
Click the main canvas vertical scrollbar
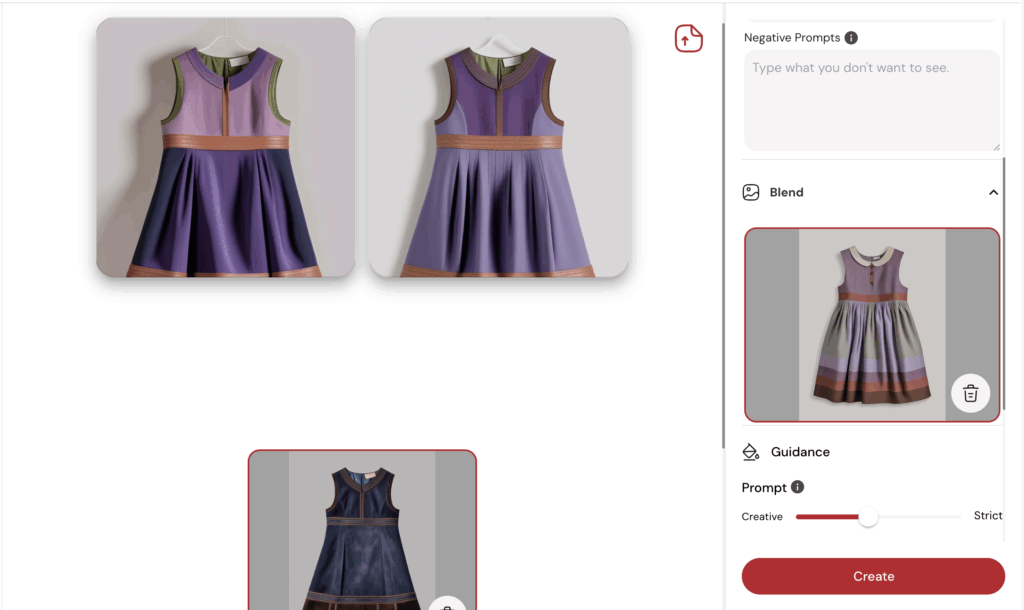pyautogui.click(x=723, y=235)
